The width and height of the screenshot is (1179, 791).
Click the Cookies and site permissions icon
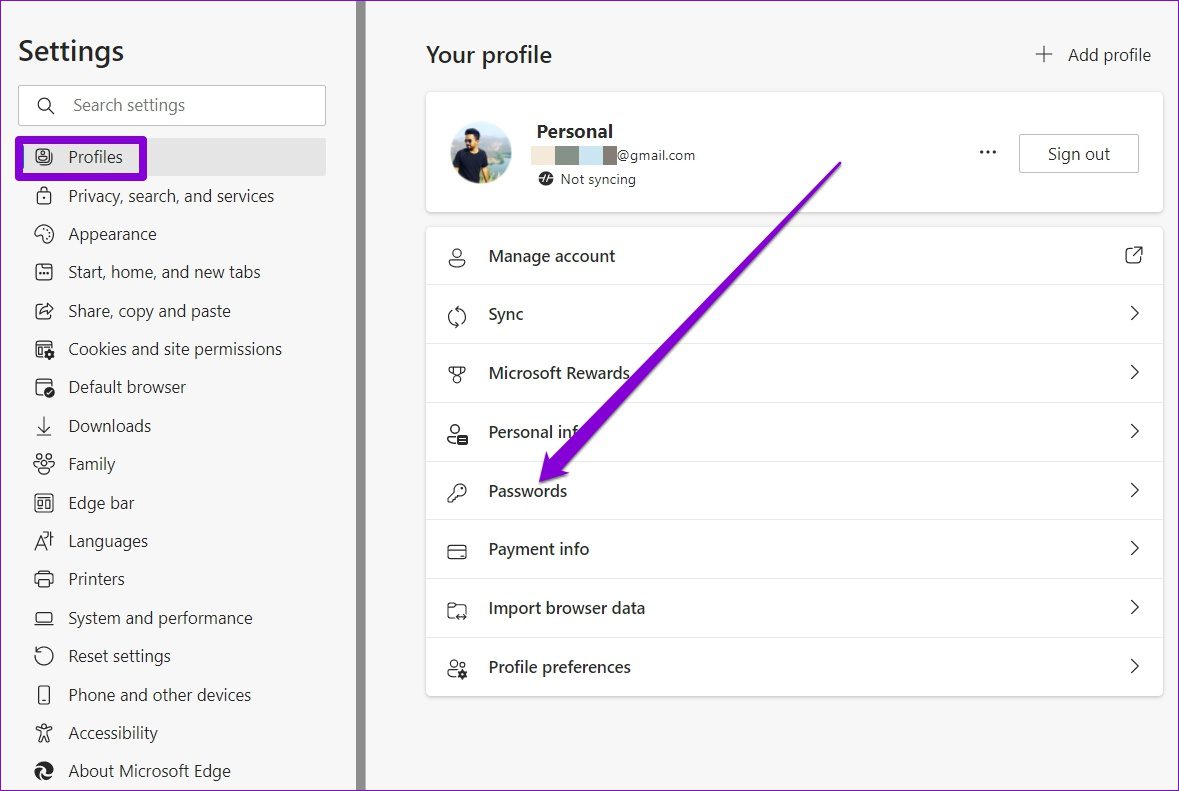[44, 349]
